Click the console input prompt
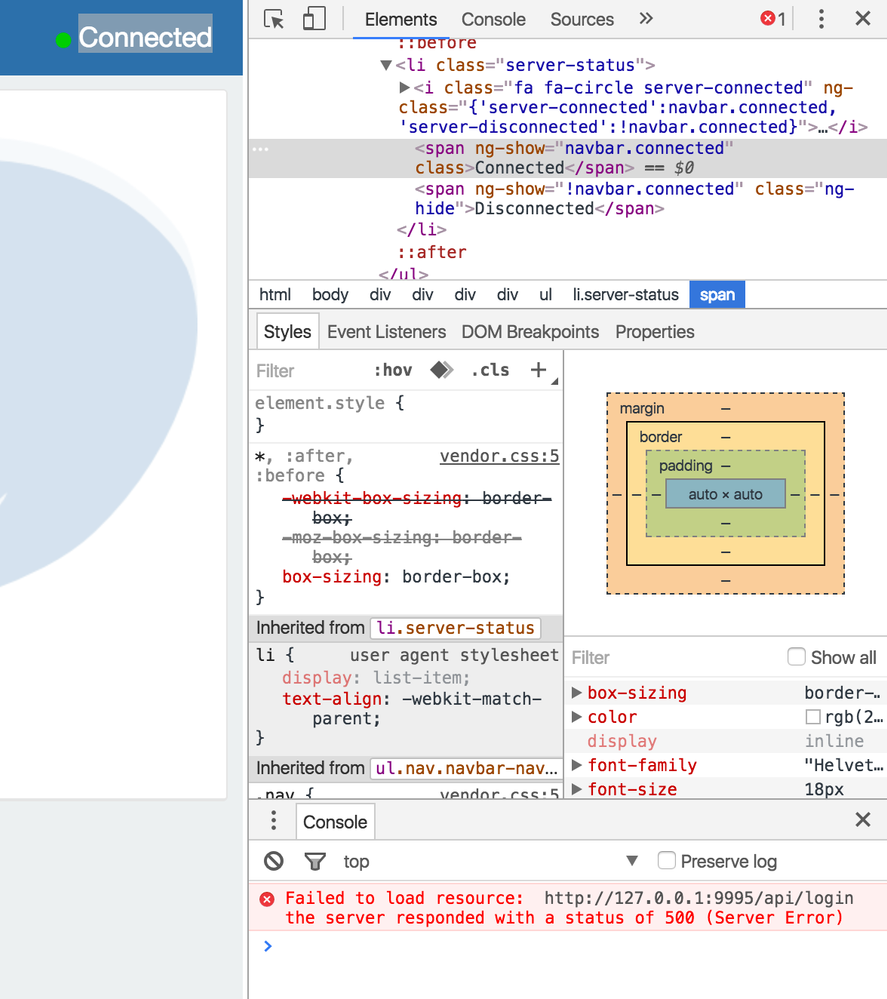This screenshot has width=887, height=999. click(400, 946)
